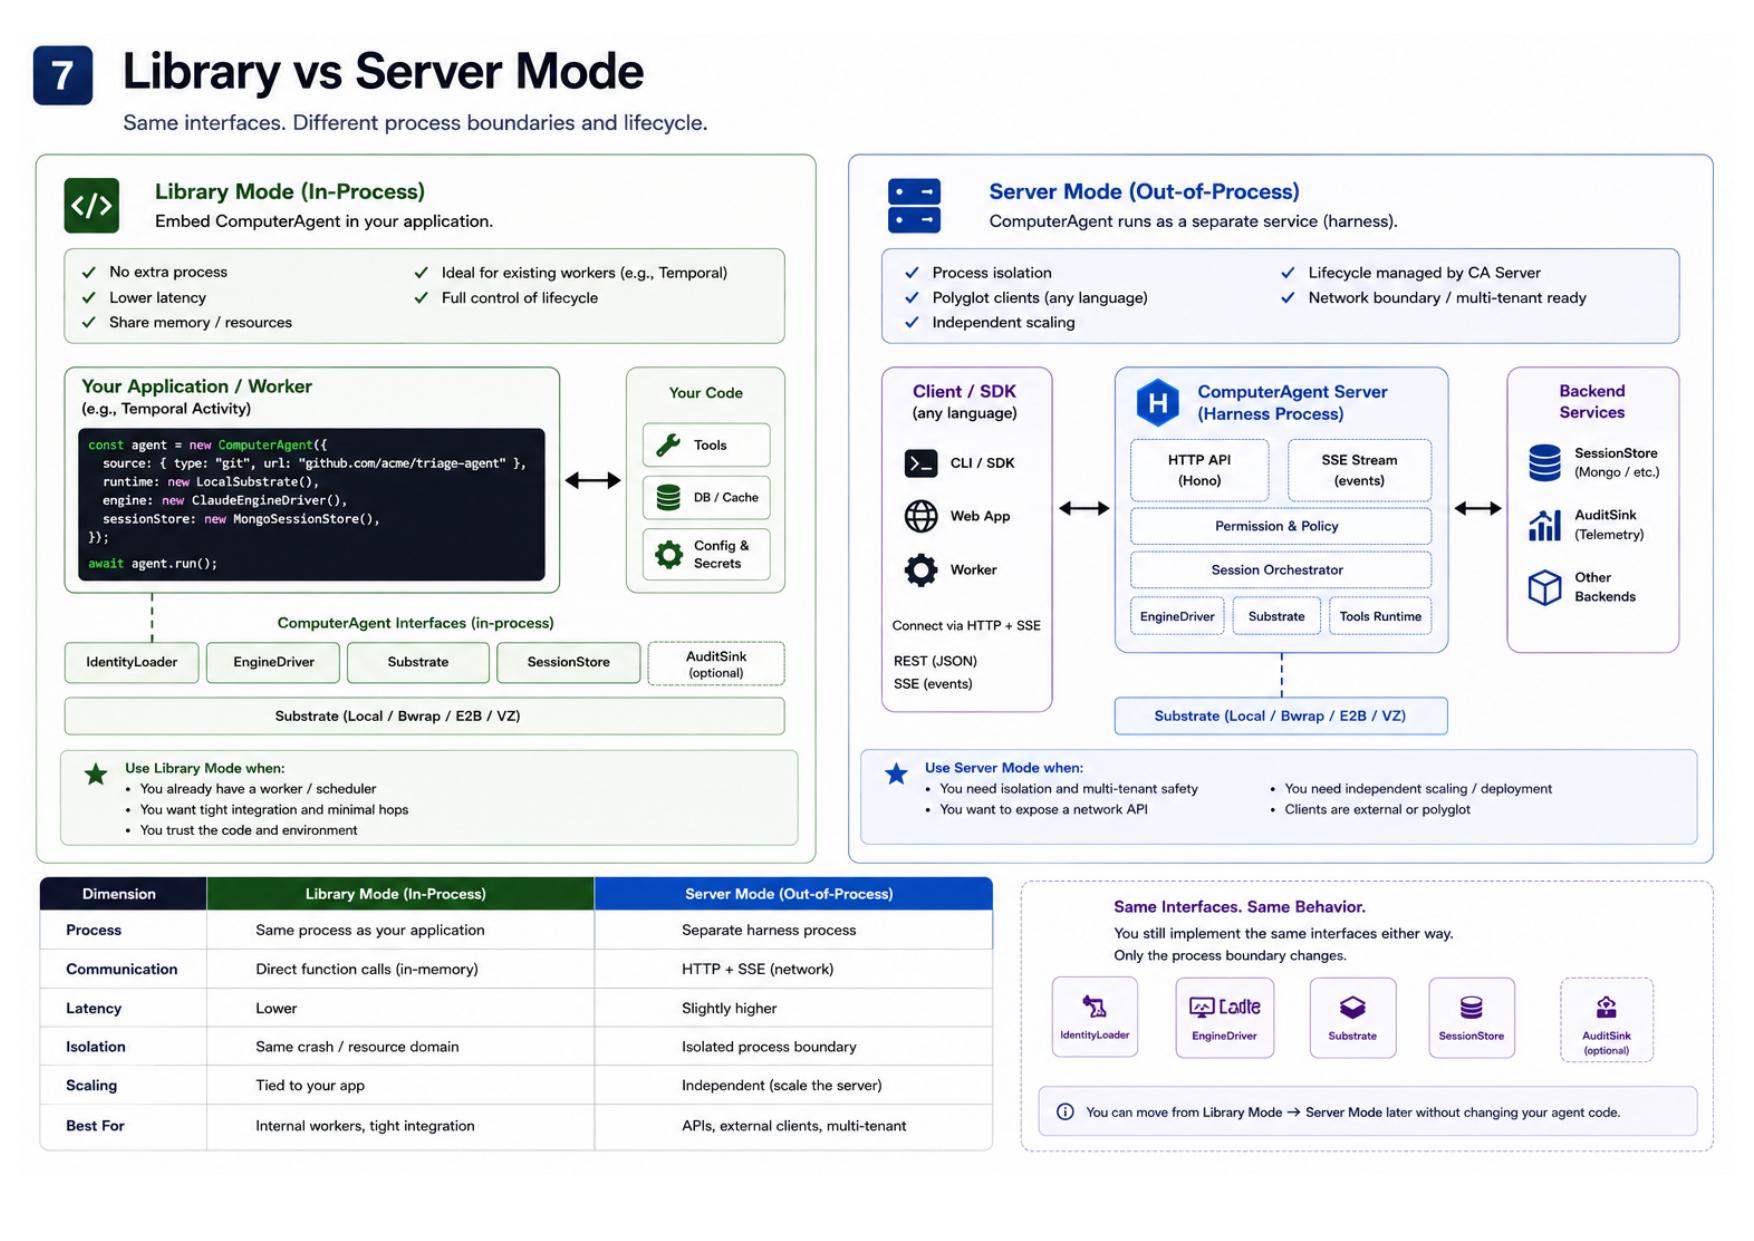1754x1241 pixels.
Task: Click the green star beside Use Library Mode when
Action: [x=96, y=774]
